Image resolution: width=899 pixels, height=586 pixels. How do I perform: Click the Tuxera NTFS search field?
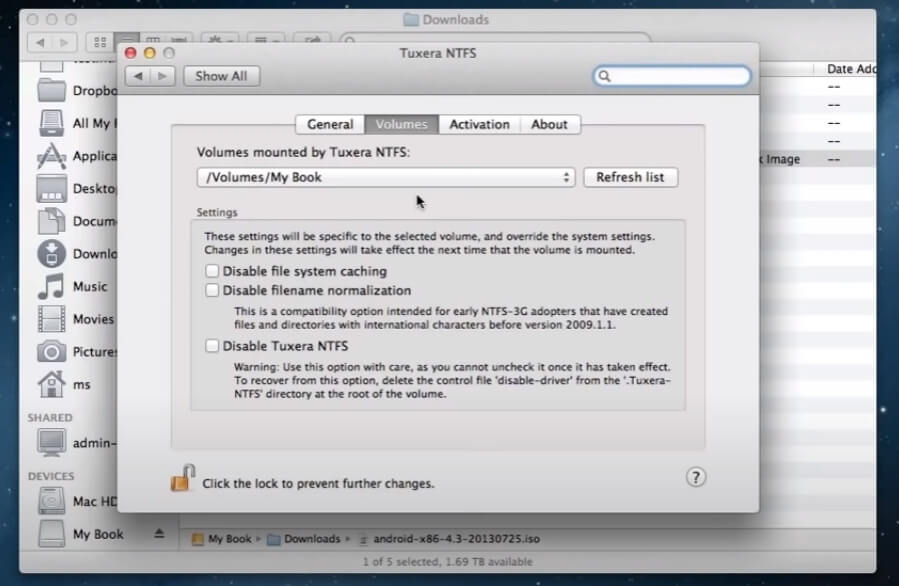click(x=672, y=76)
